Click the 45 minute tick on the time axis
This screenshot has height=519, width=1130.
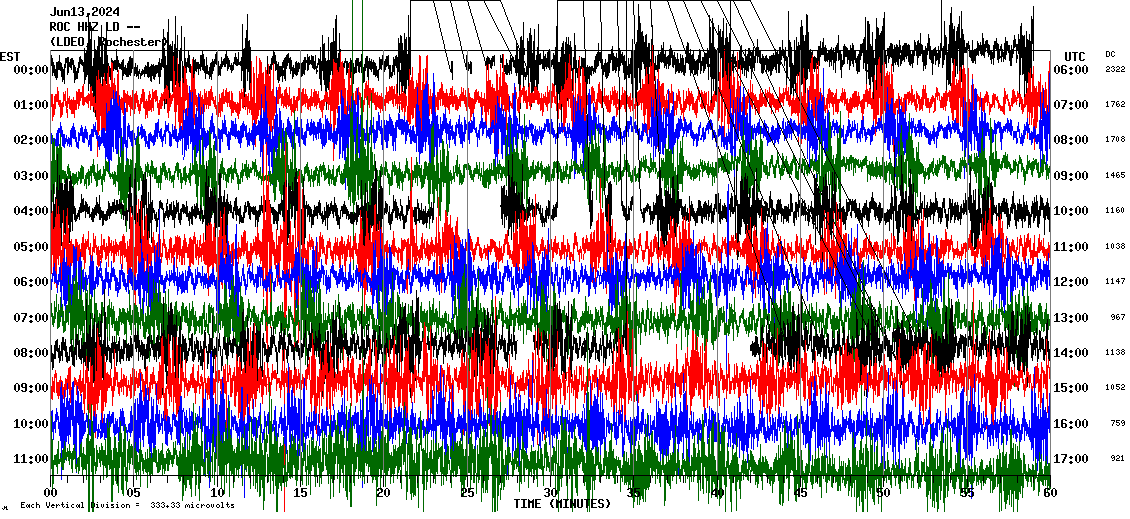(800, 493)
